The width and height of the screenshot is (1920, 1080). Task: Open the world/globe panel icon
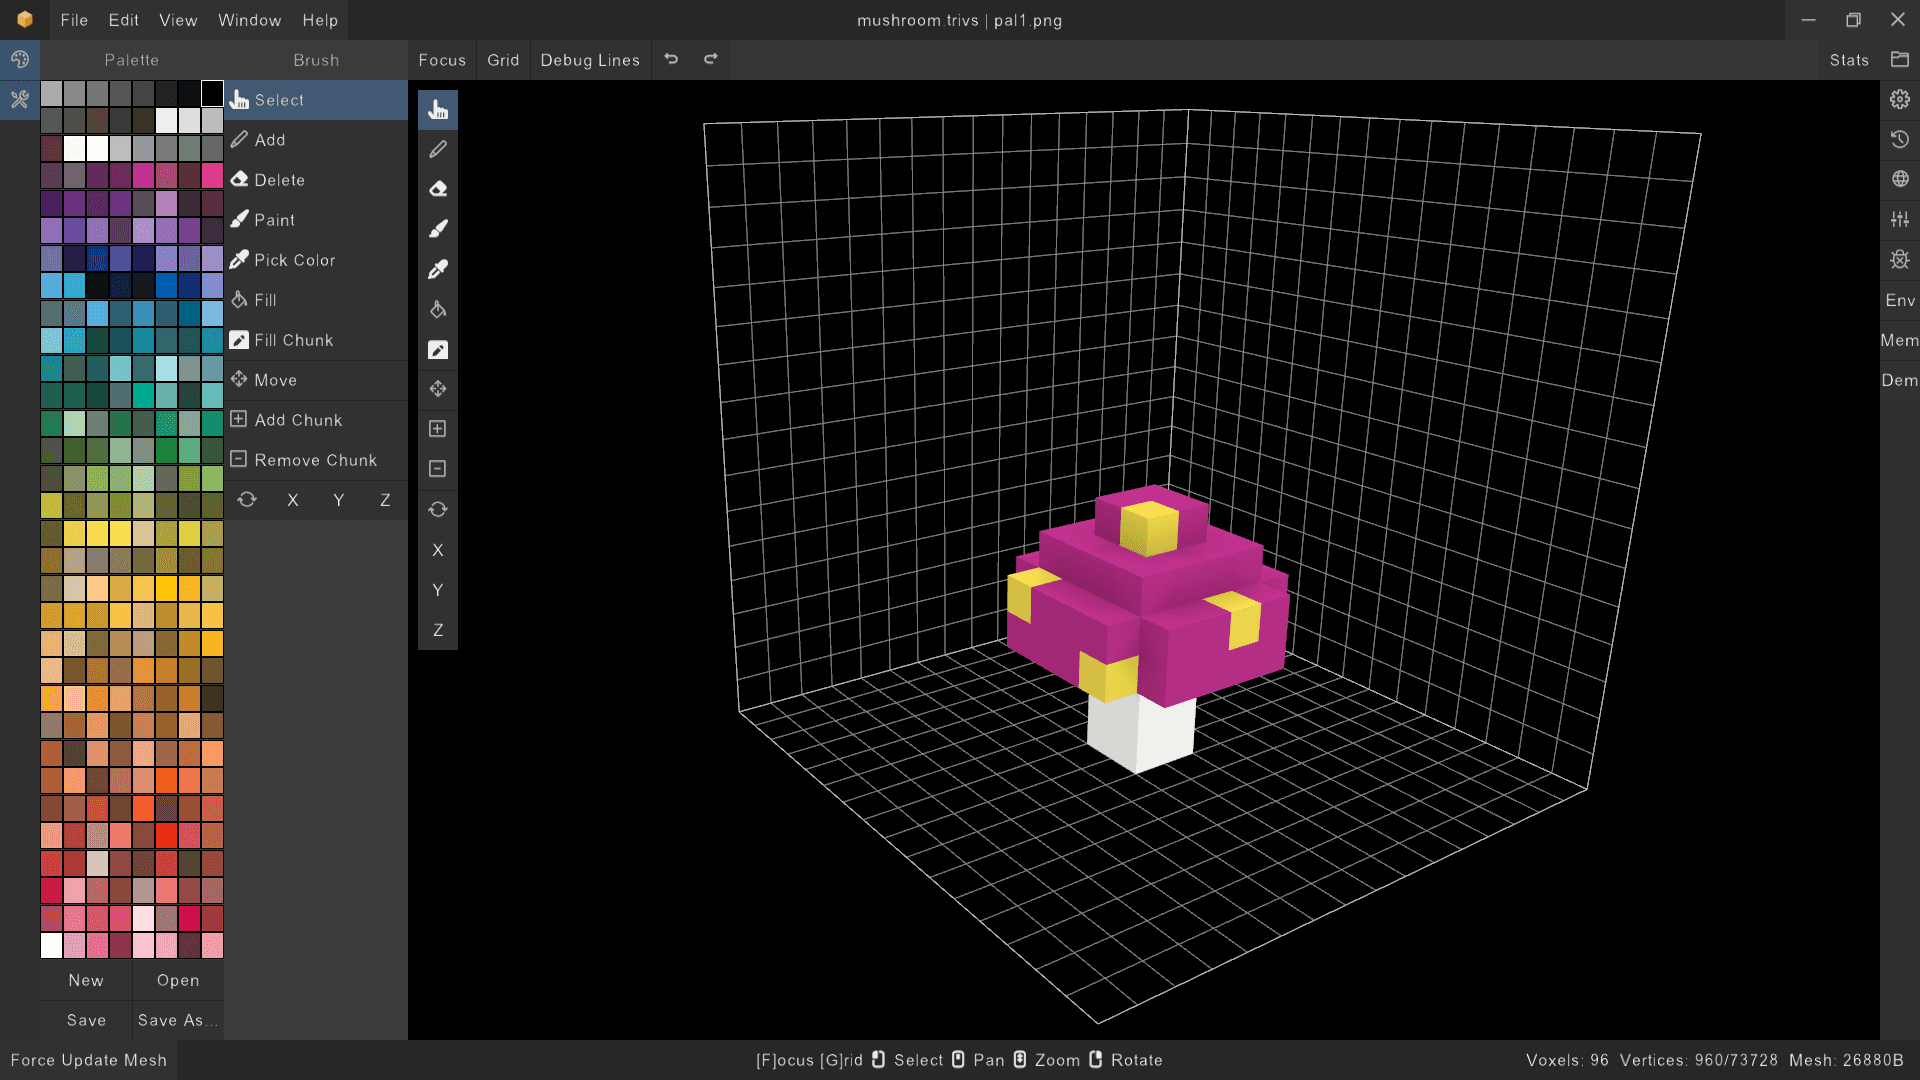point(1900,179)
